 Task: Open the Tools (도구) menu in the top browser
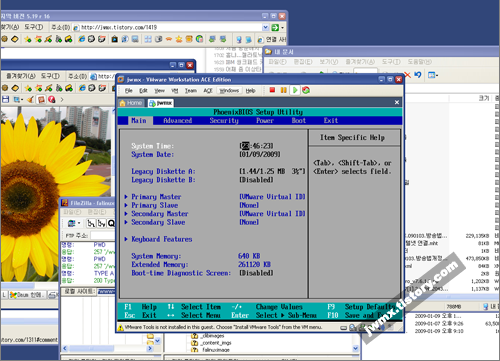coord(34,27)
